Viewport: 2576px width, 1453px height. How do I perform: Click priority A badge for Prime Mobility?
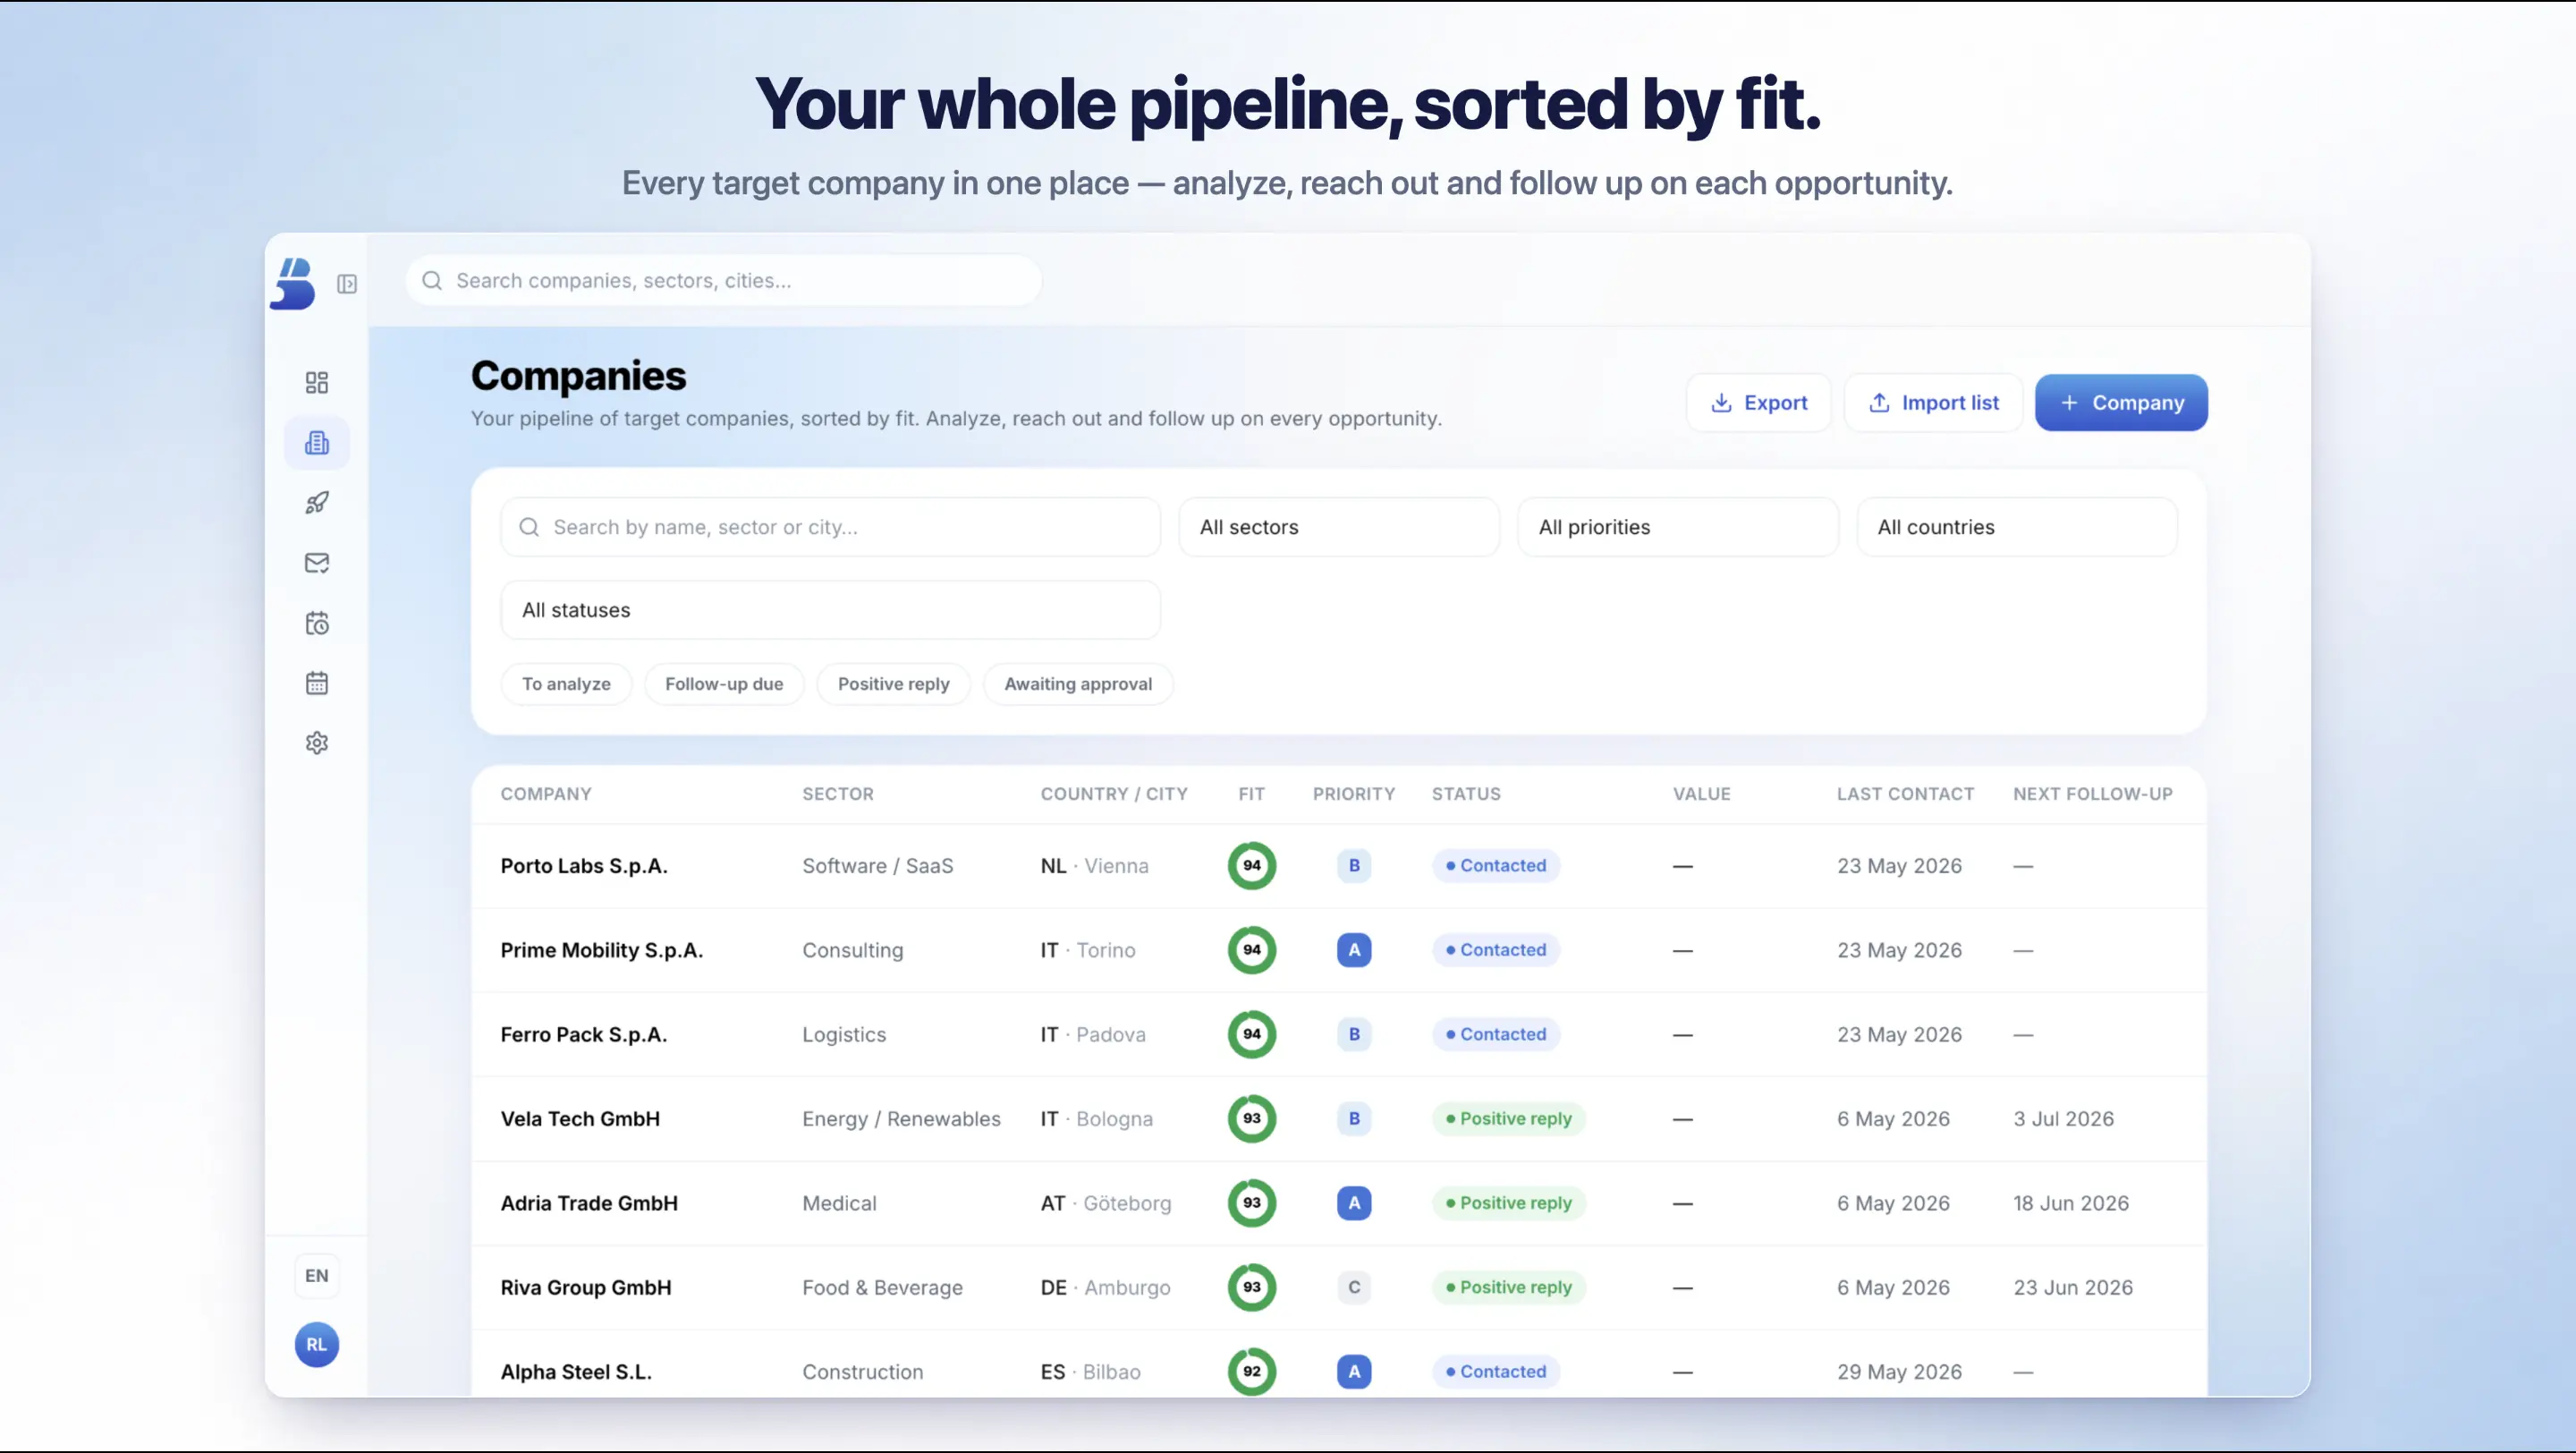(x=1354, y=950)
